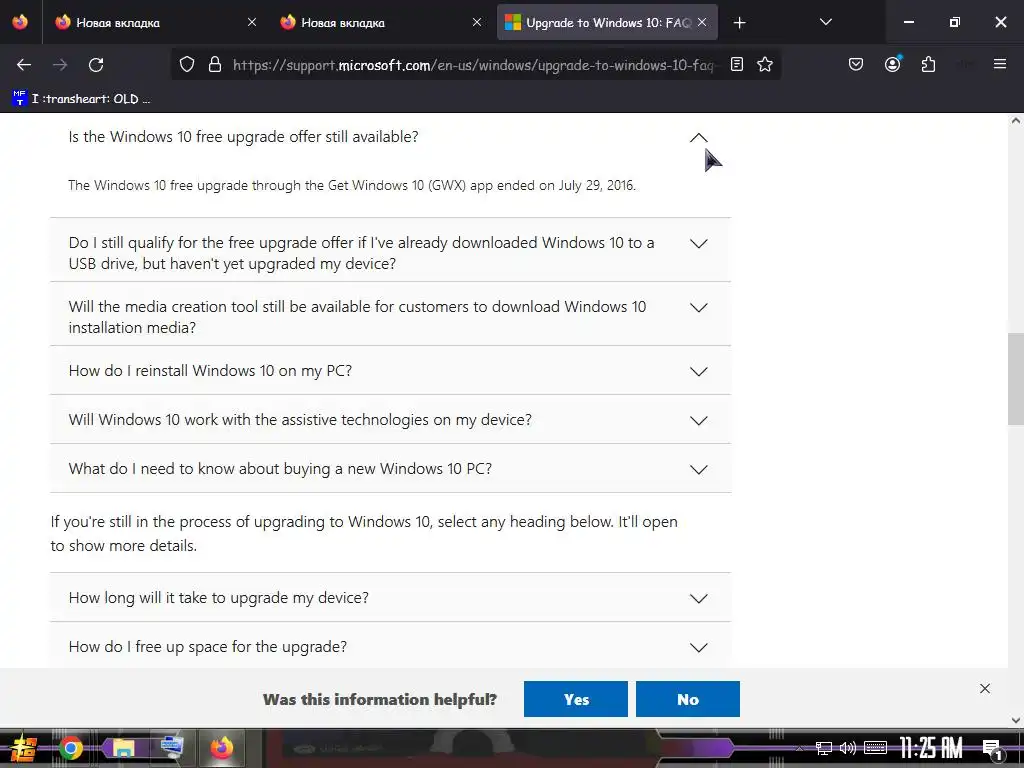This screenshot has height=768, width=1024.
Task: Open a new tab with plus button
Action: click(739, 23)
